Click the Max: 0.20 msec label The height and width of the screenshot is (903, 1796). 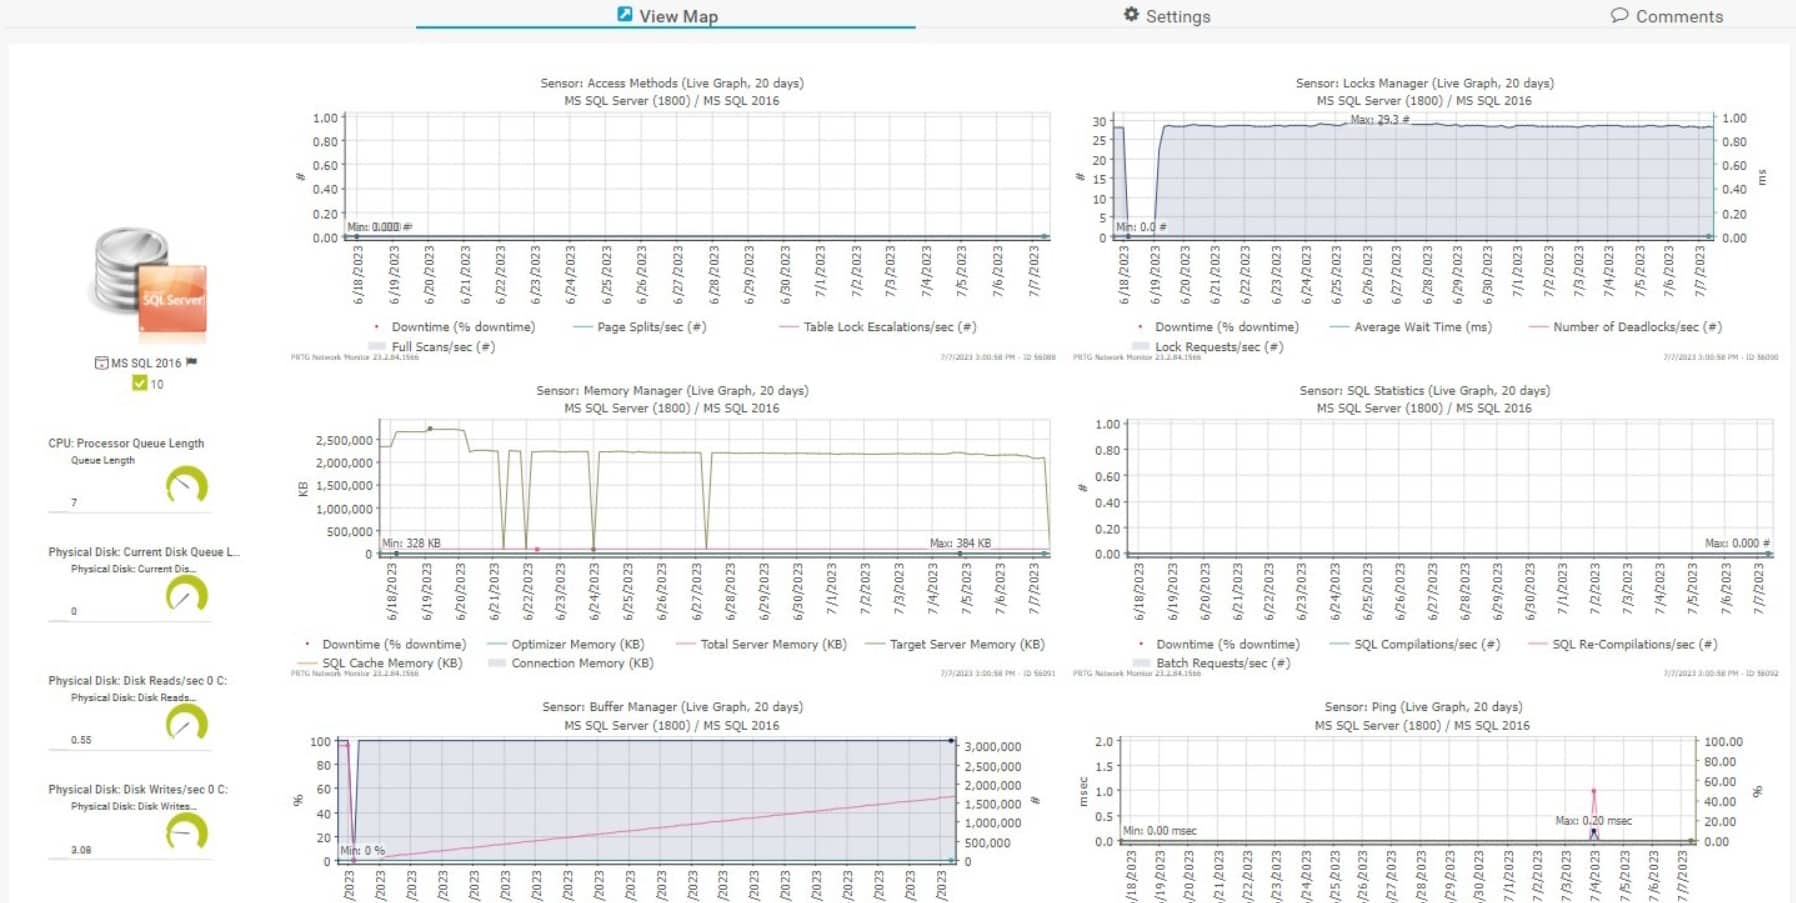(1593, 821)
